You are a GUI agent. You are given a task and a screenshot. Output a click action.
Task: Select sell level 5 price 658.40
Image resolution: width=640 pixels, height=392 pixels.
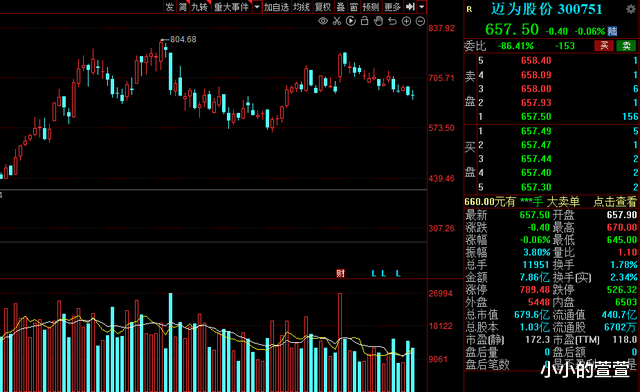(x=536, y=60)
